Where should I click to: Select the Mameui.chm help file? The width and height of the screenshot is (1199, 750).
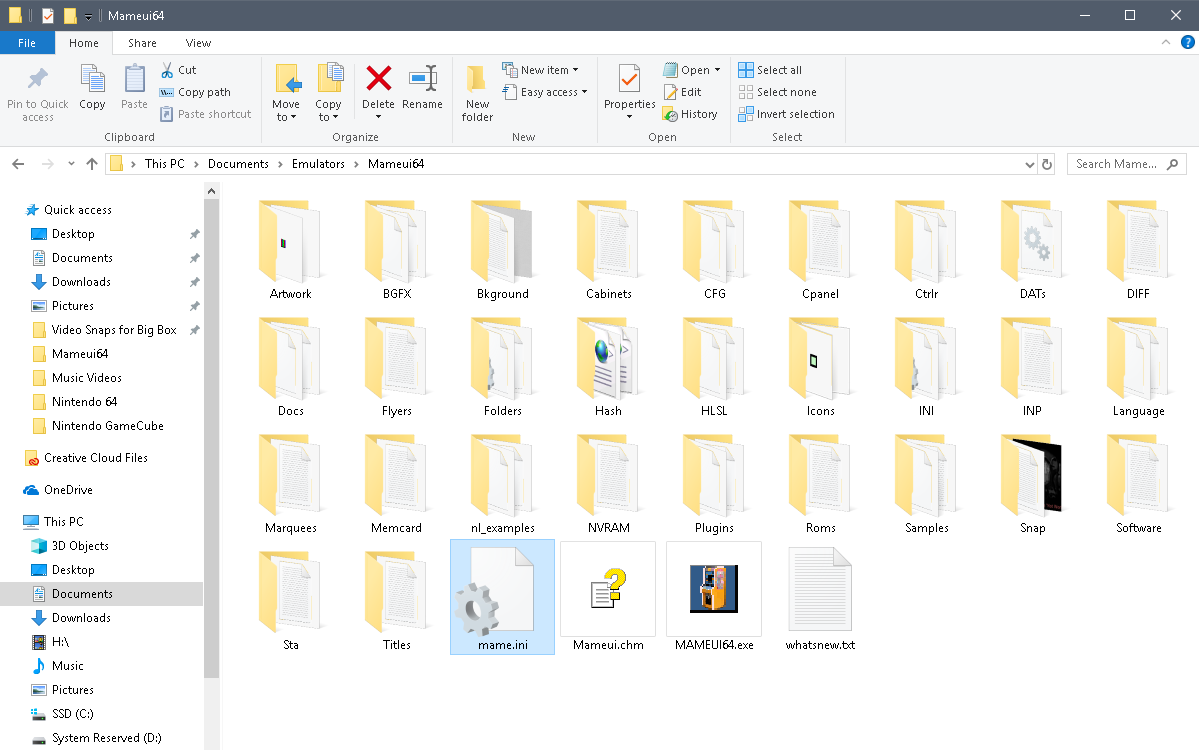608,589
